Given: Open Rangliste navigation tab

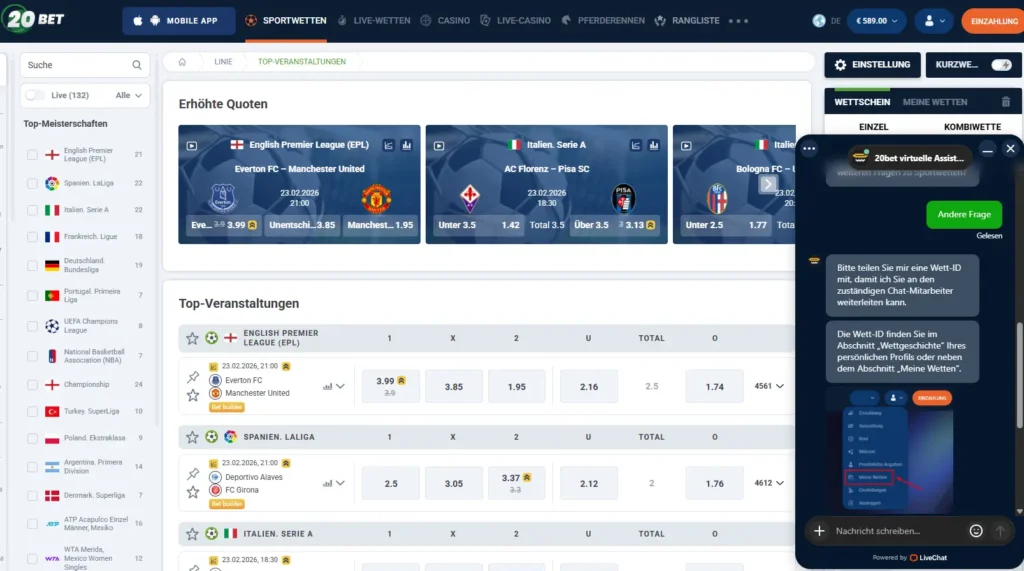Looking at the screenshot, I should tap(687, 21).
